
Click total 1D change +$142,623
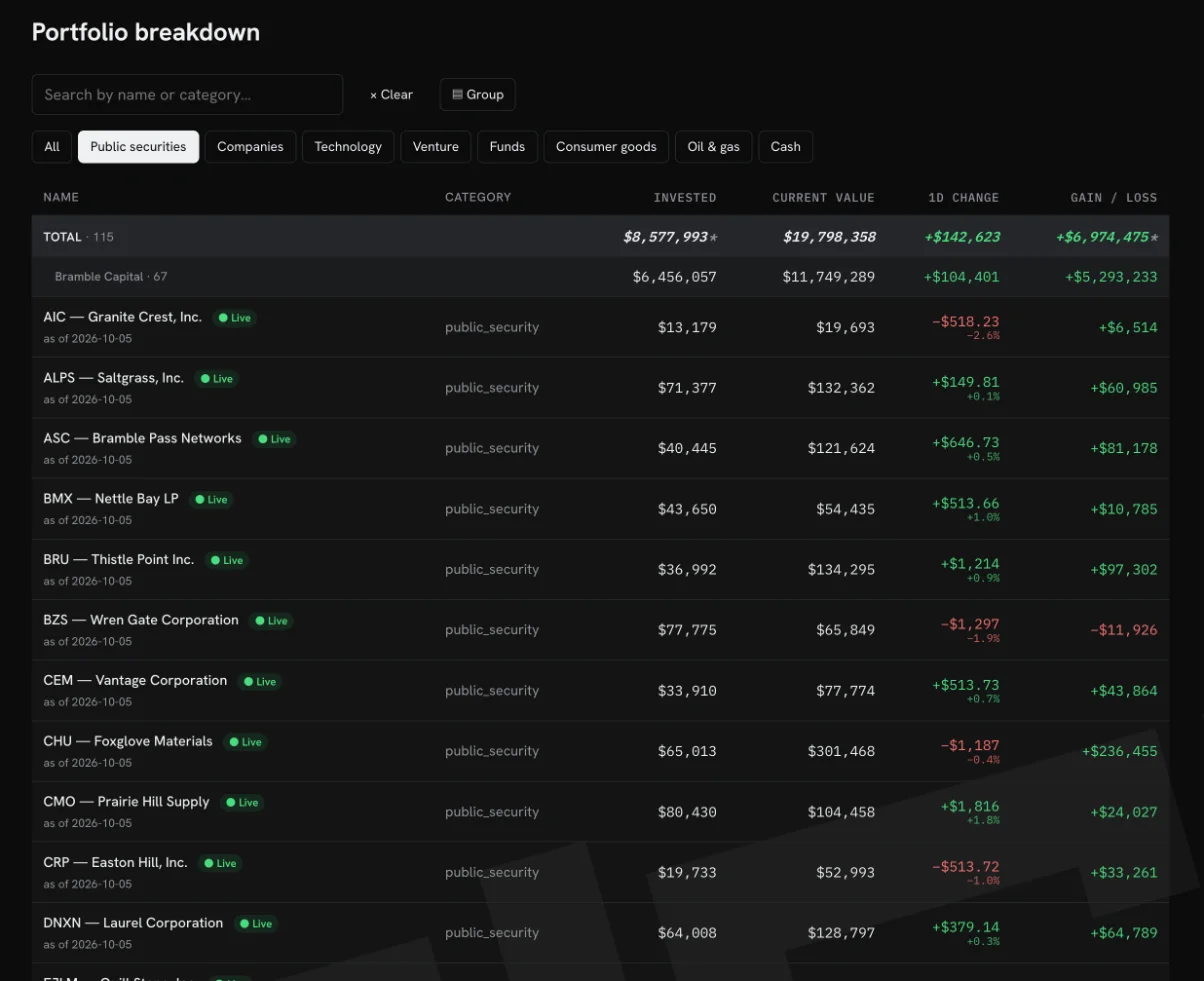click(962, 237)
